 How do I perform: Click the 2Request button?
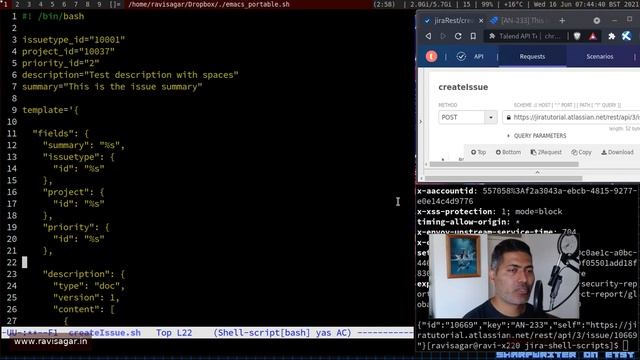[x=546, y=152]
